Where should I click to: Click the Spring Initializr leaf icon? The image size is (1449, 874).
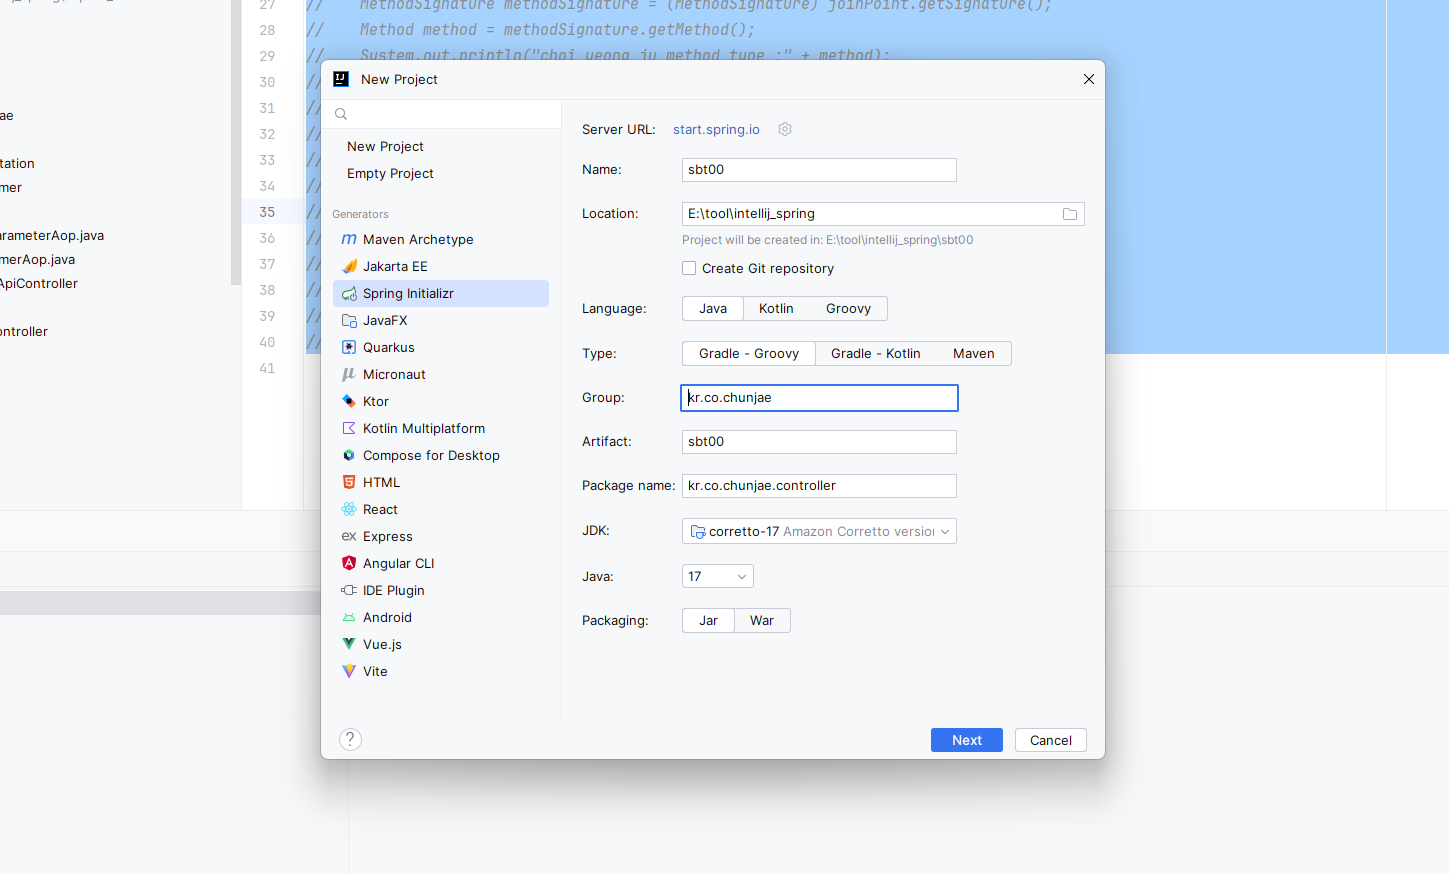coord(349,293)
